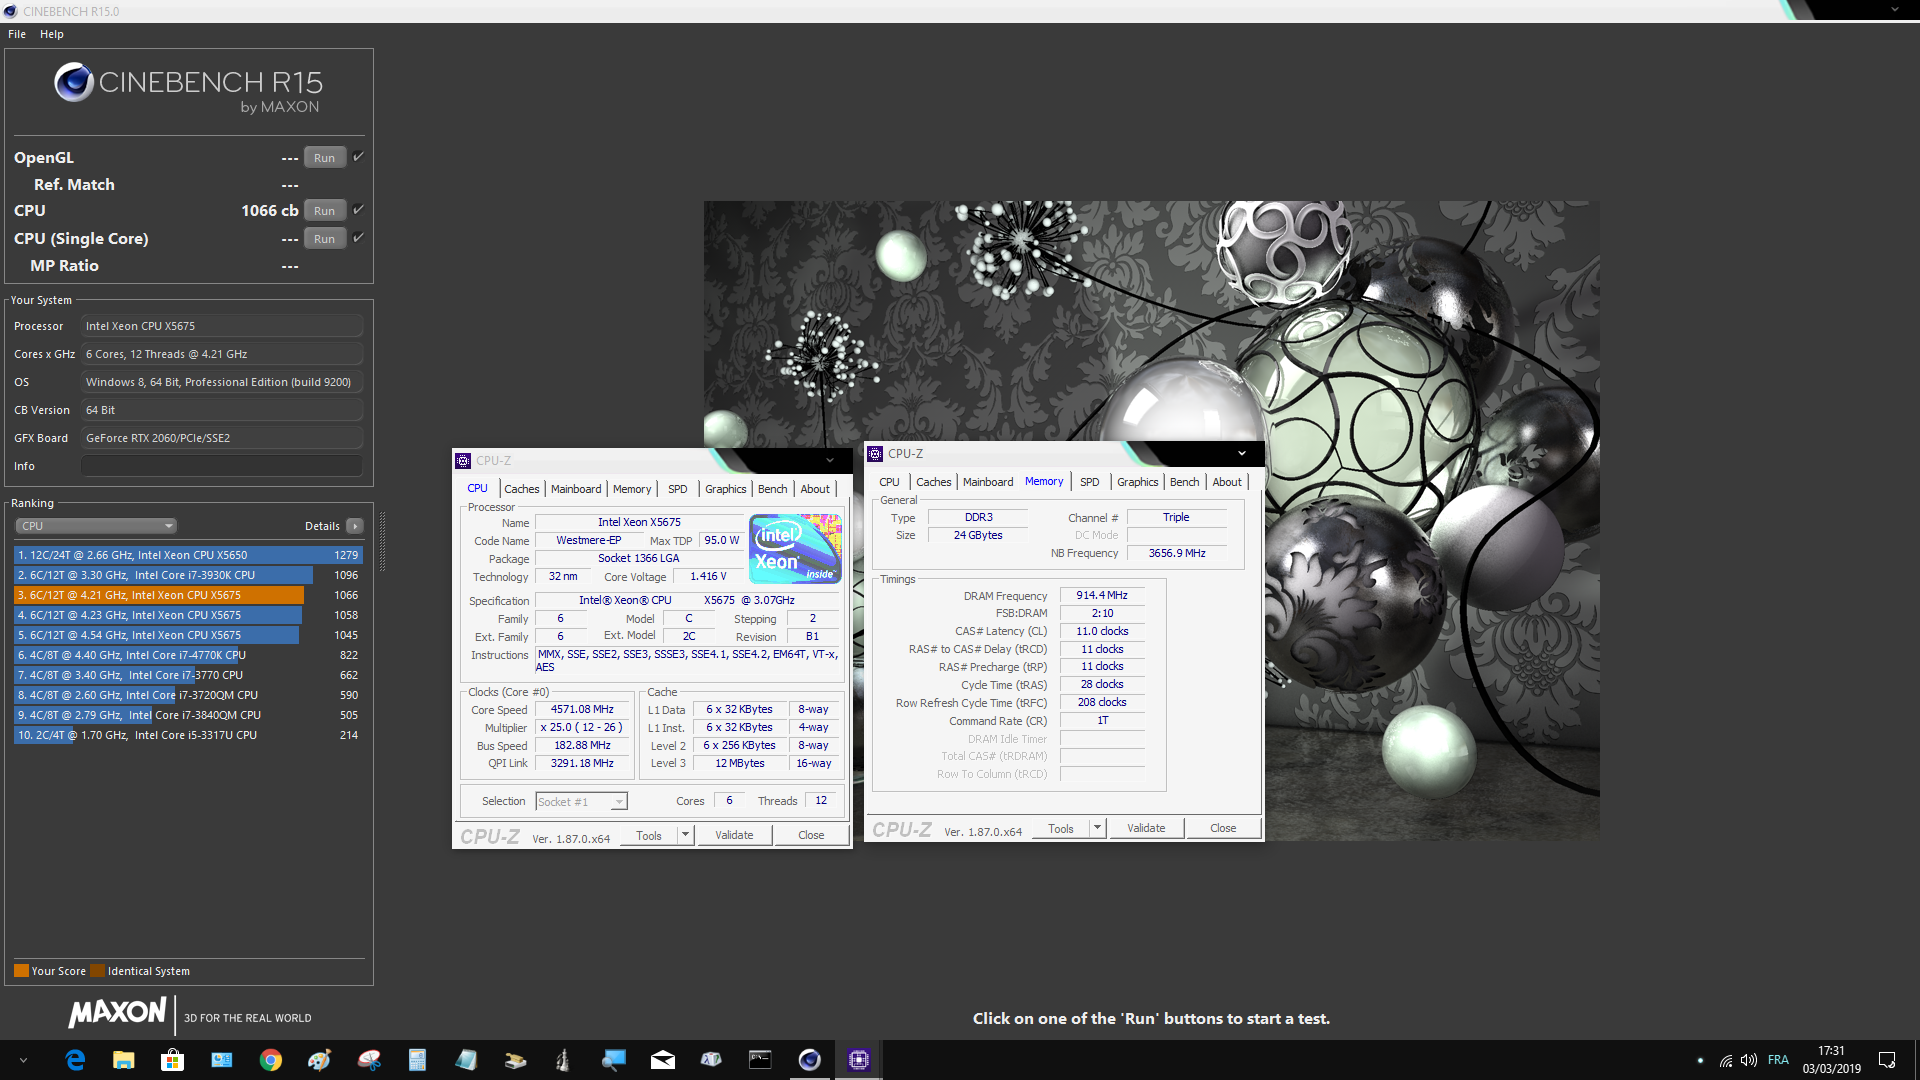
Task: Toggle the checkmark next to the OpenGL Run button
Action: pos(358,156)
